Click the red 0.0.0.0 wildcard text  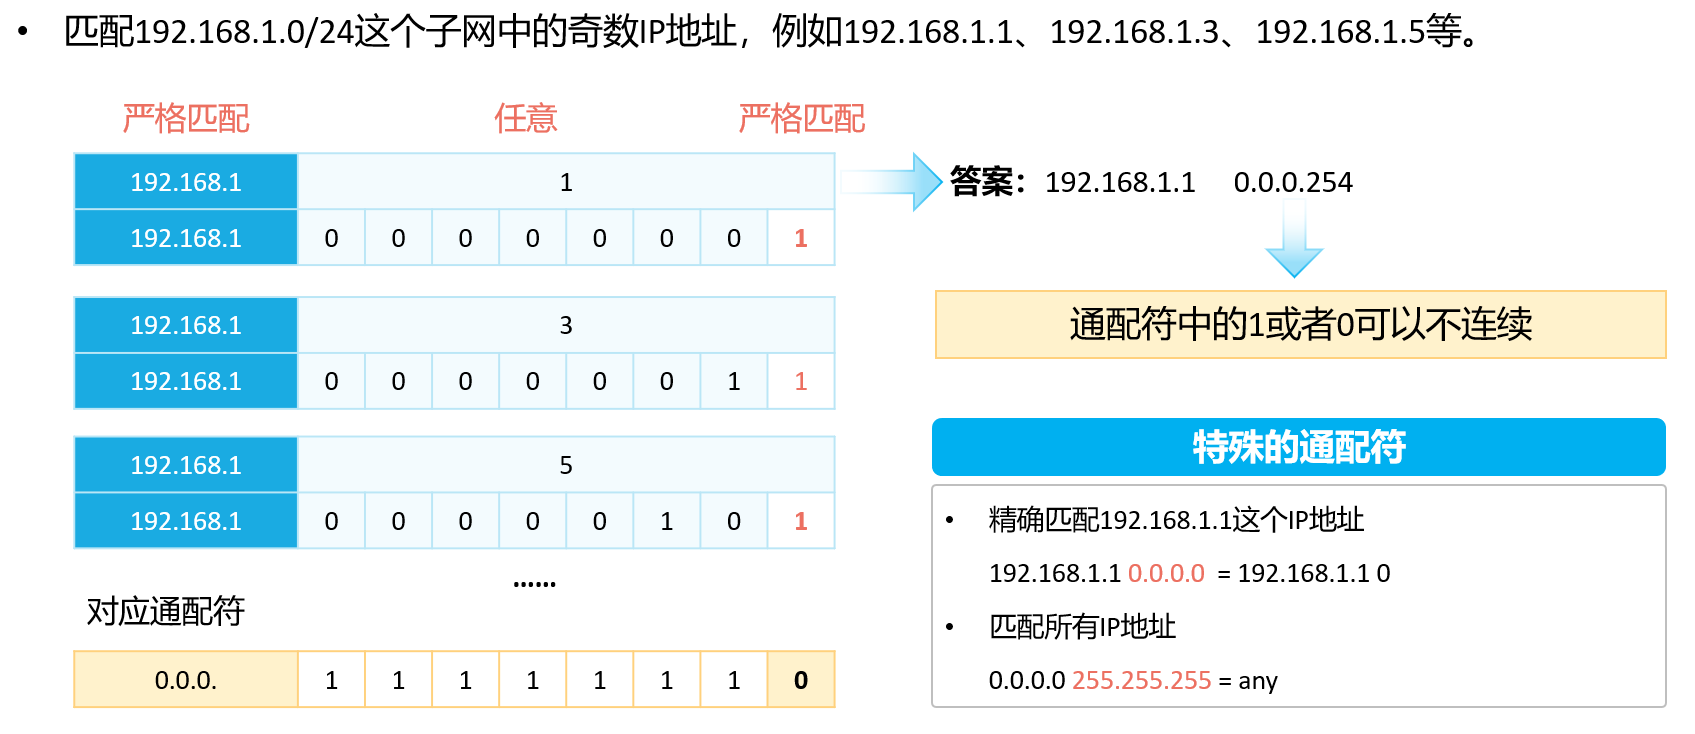click(1166, 573)
